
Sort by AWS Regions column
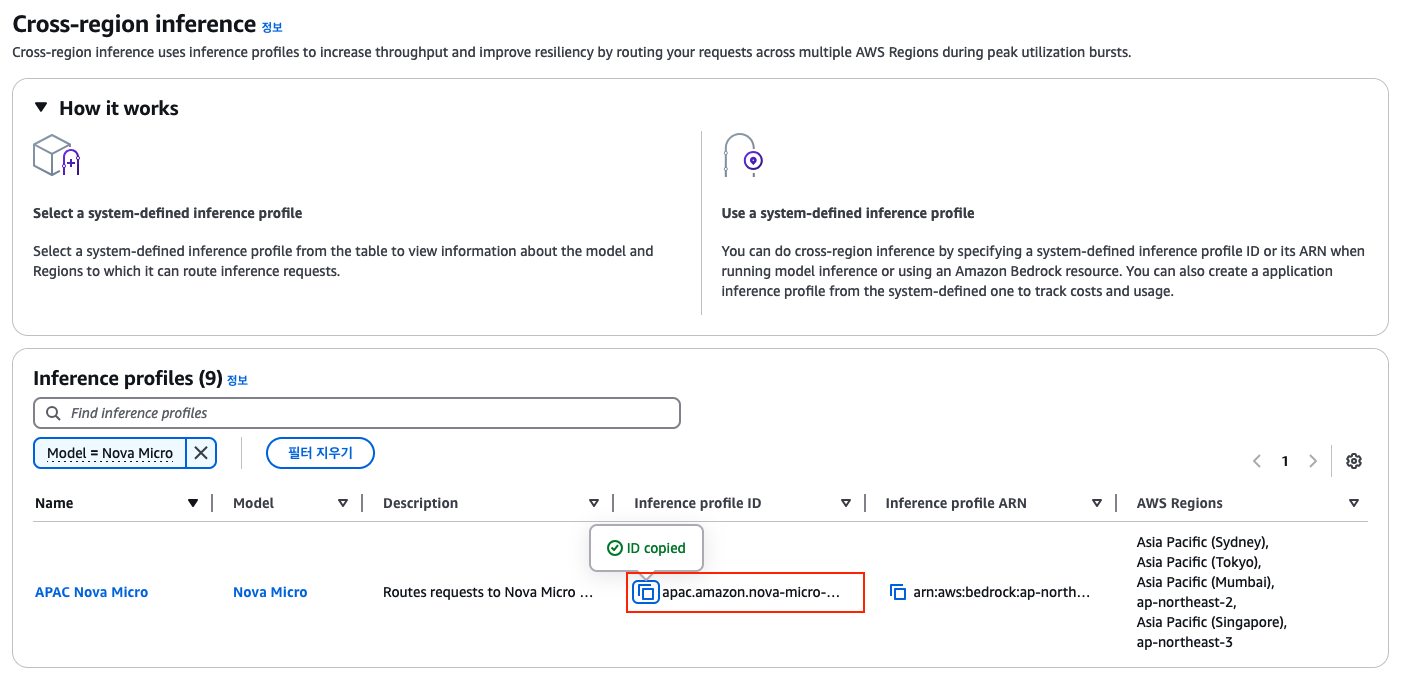[1354, 503]
